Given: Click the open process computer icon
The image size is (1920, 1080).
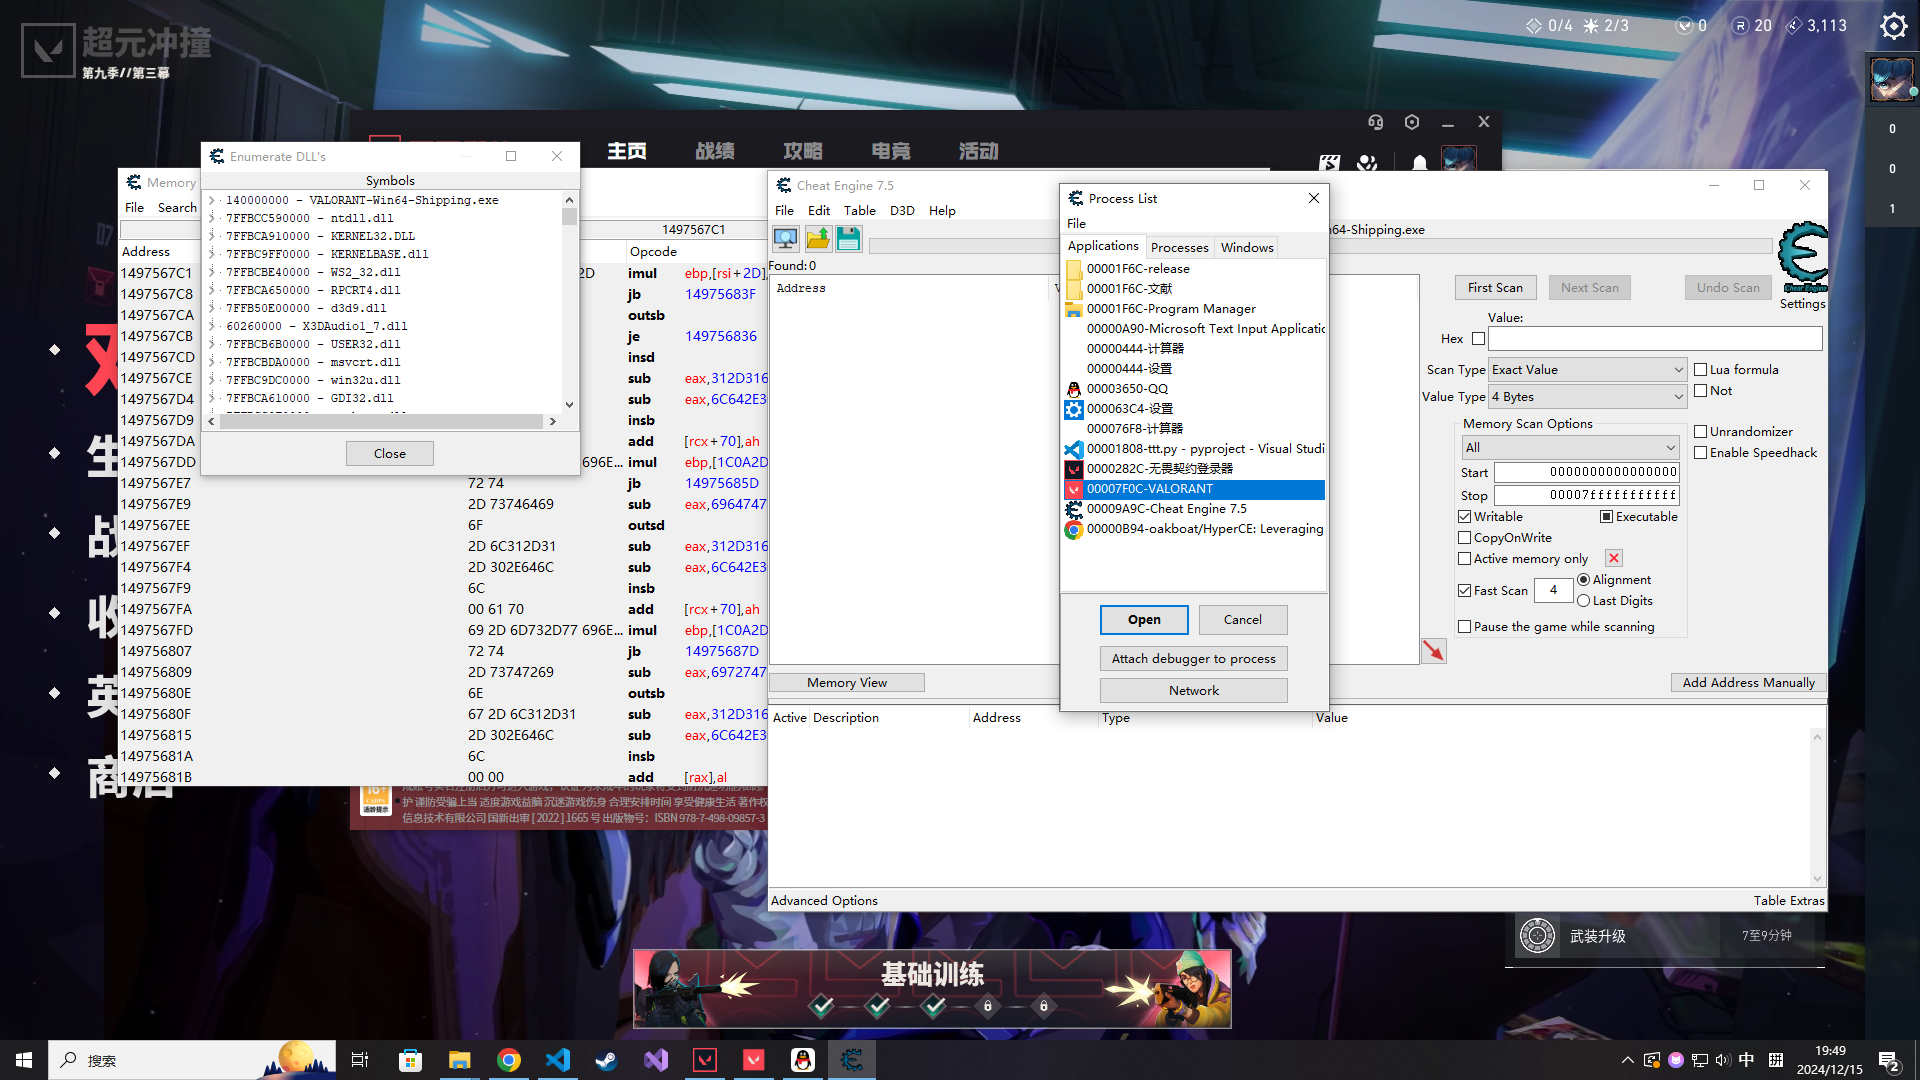Looking at the screenshot, I should click(x=786, y=239).
